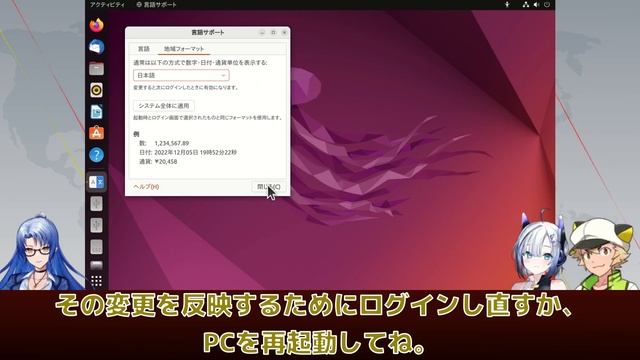Open the power menu icon
The width and height of the screenshot is (640, 360).
tap(547, 4)
